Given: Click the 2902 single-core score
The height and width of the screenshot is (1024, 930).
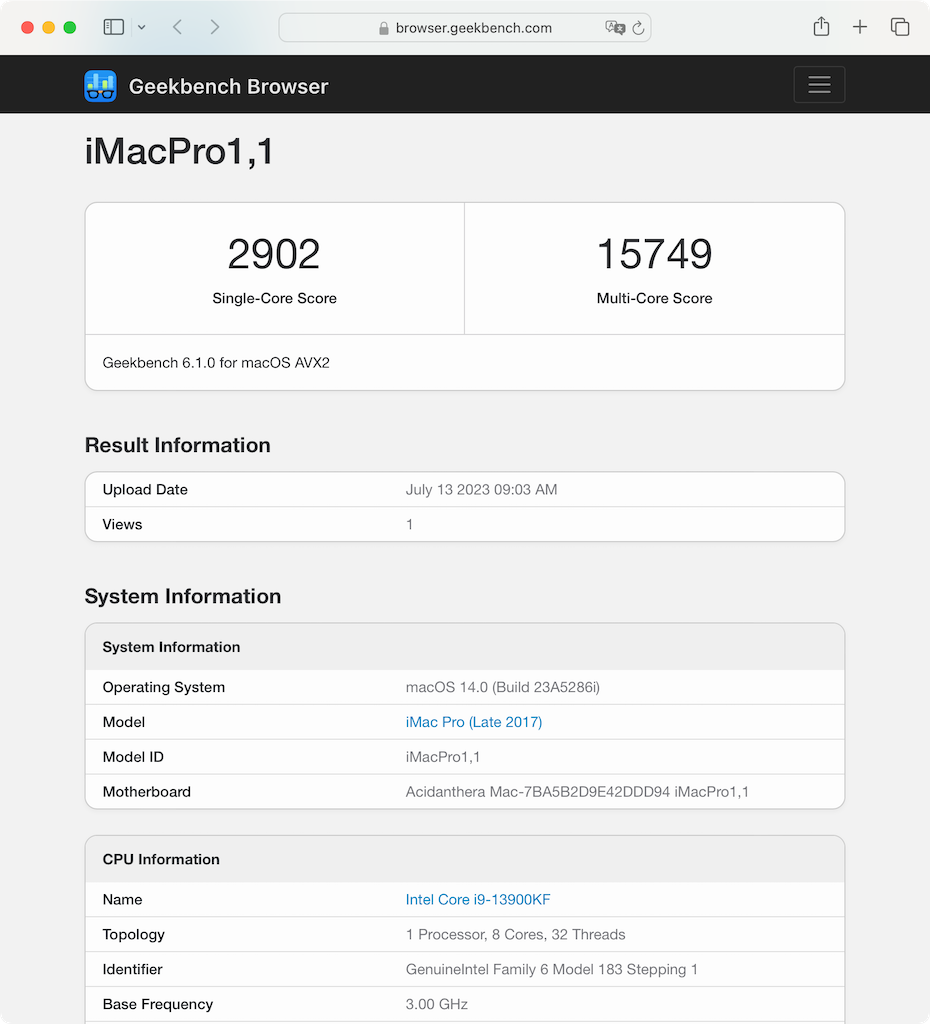Looking at the screenshot, I should (x=274, y=254).
